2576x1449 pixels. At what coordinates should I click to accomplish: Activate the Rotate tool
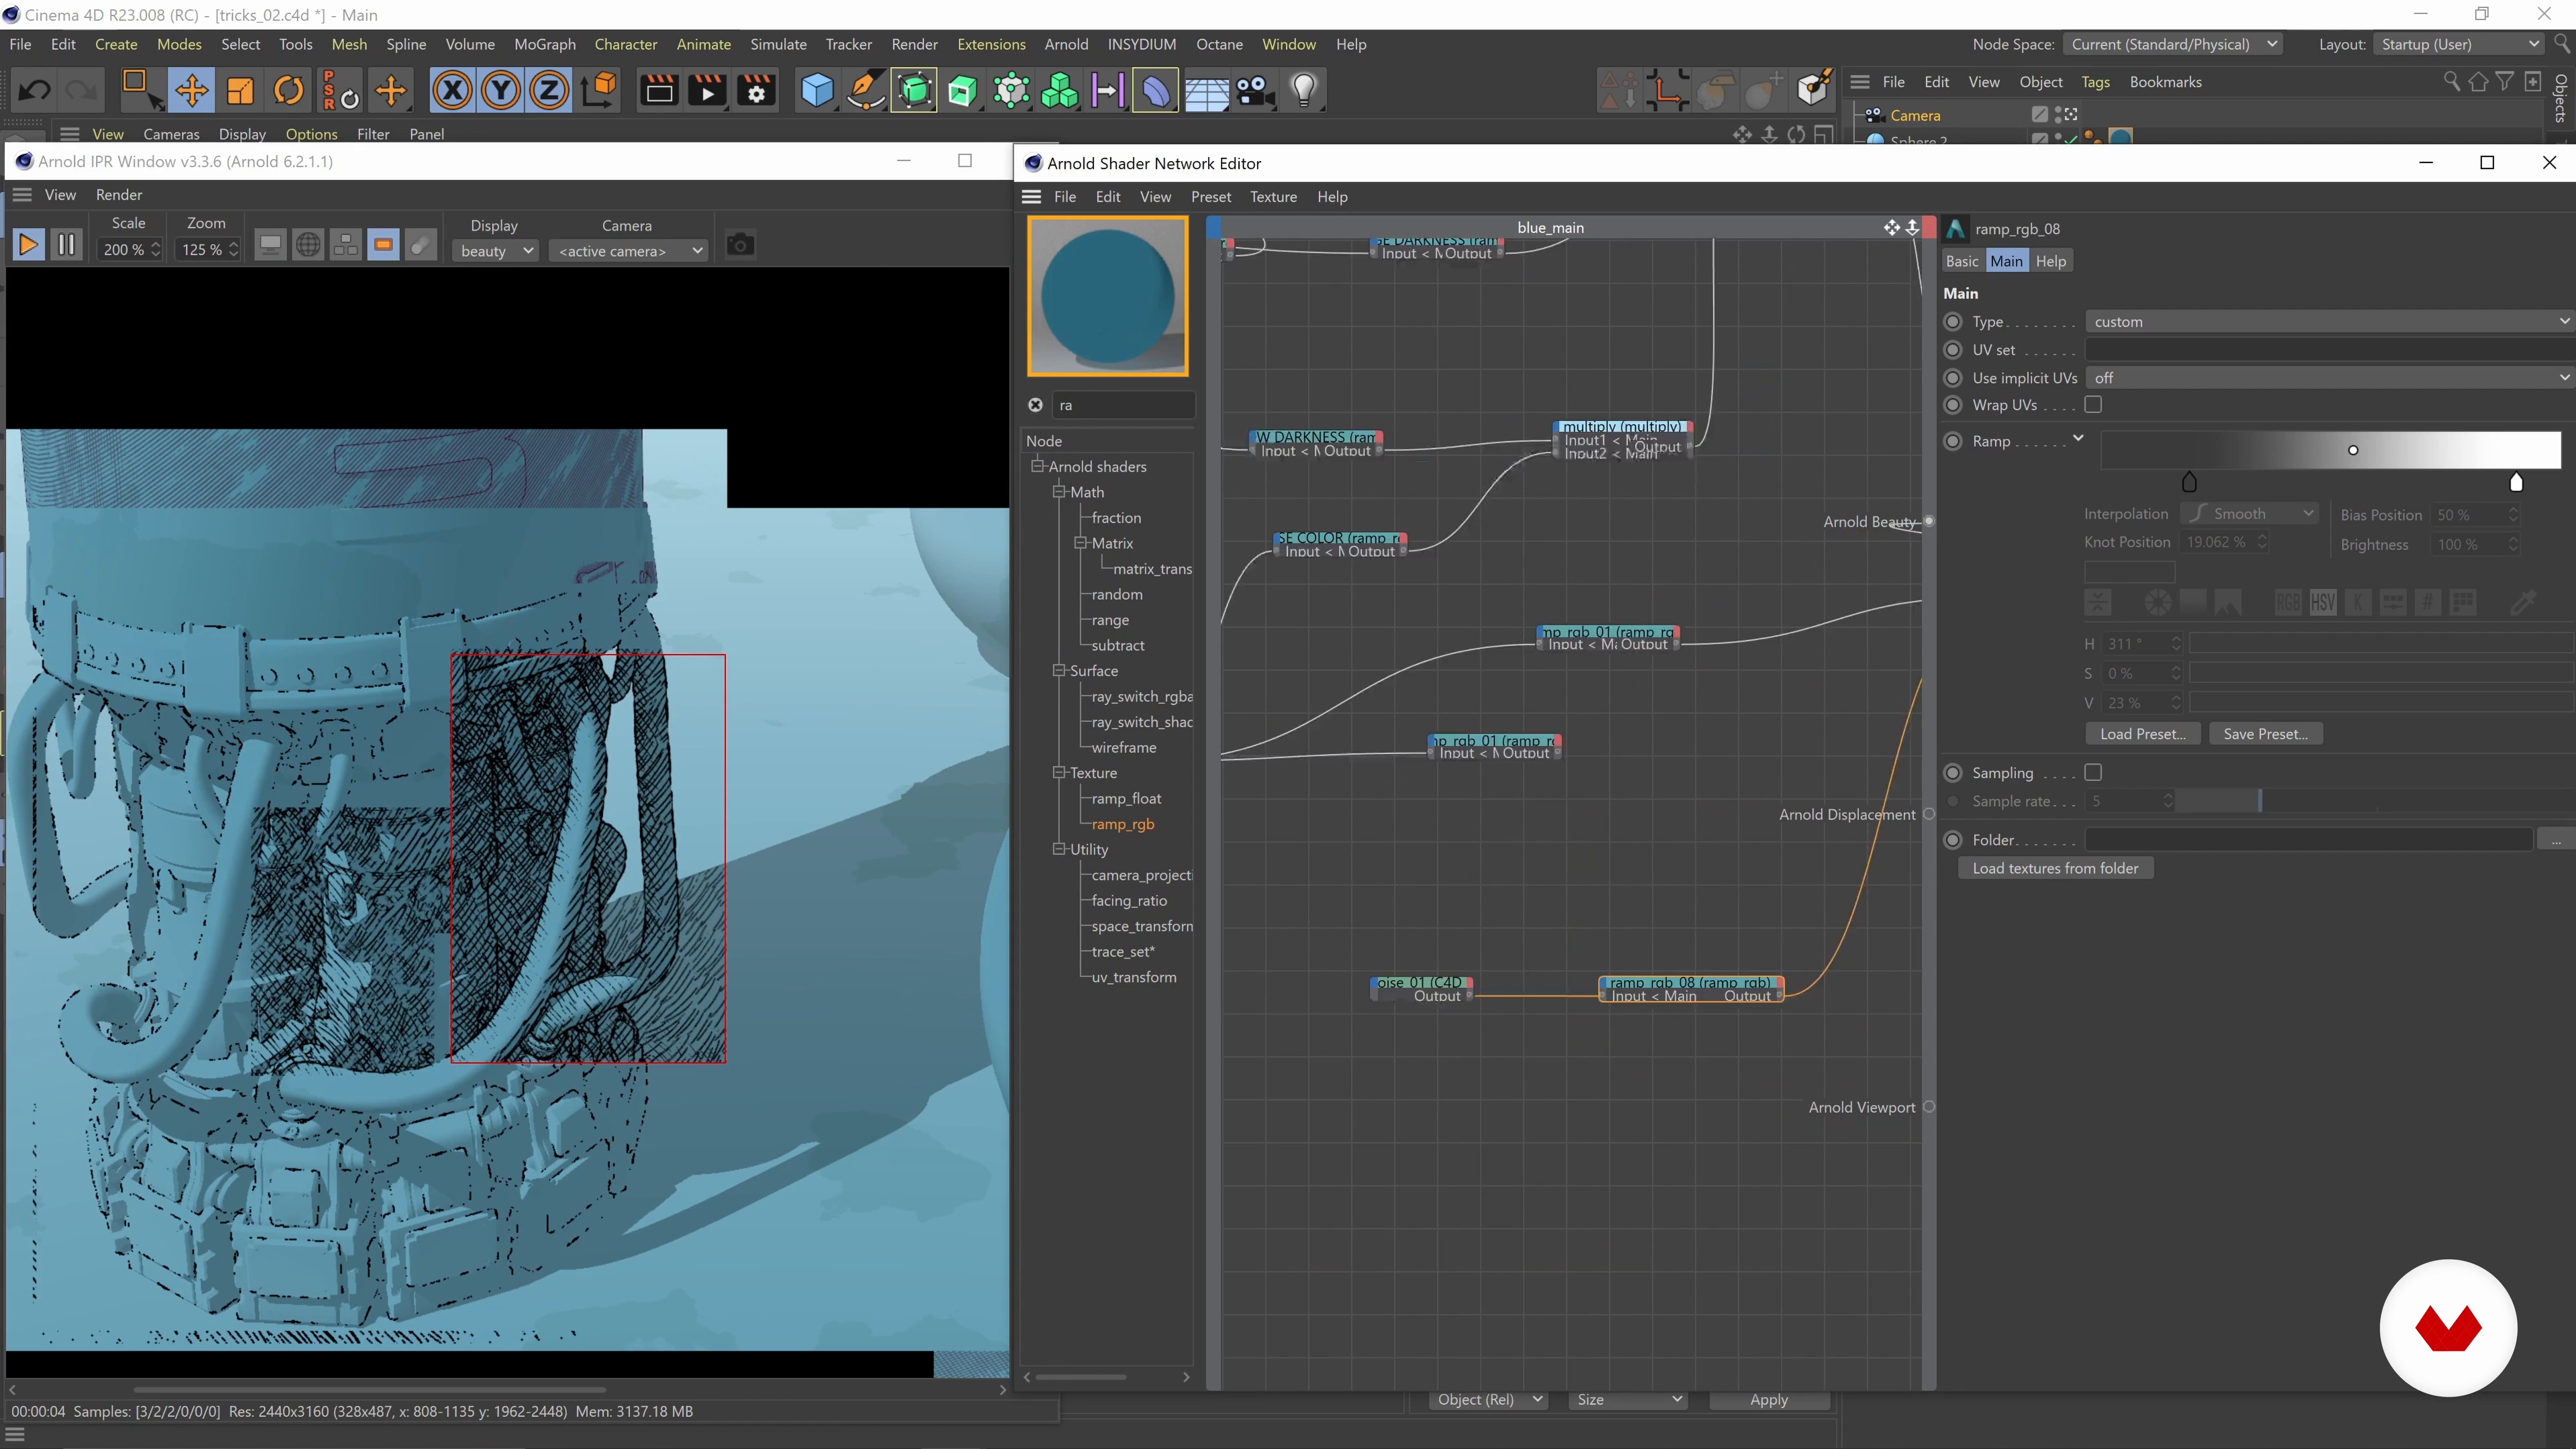pyautogui.click(x=289, y=91)
